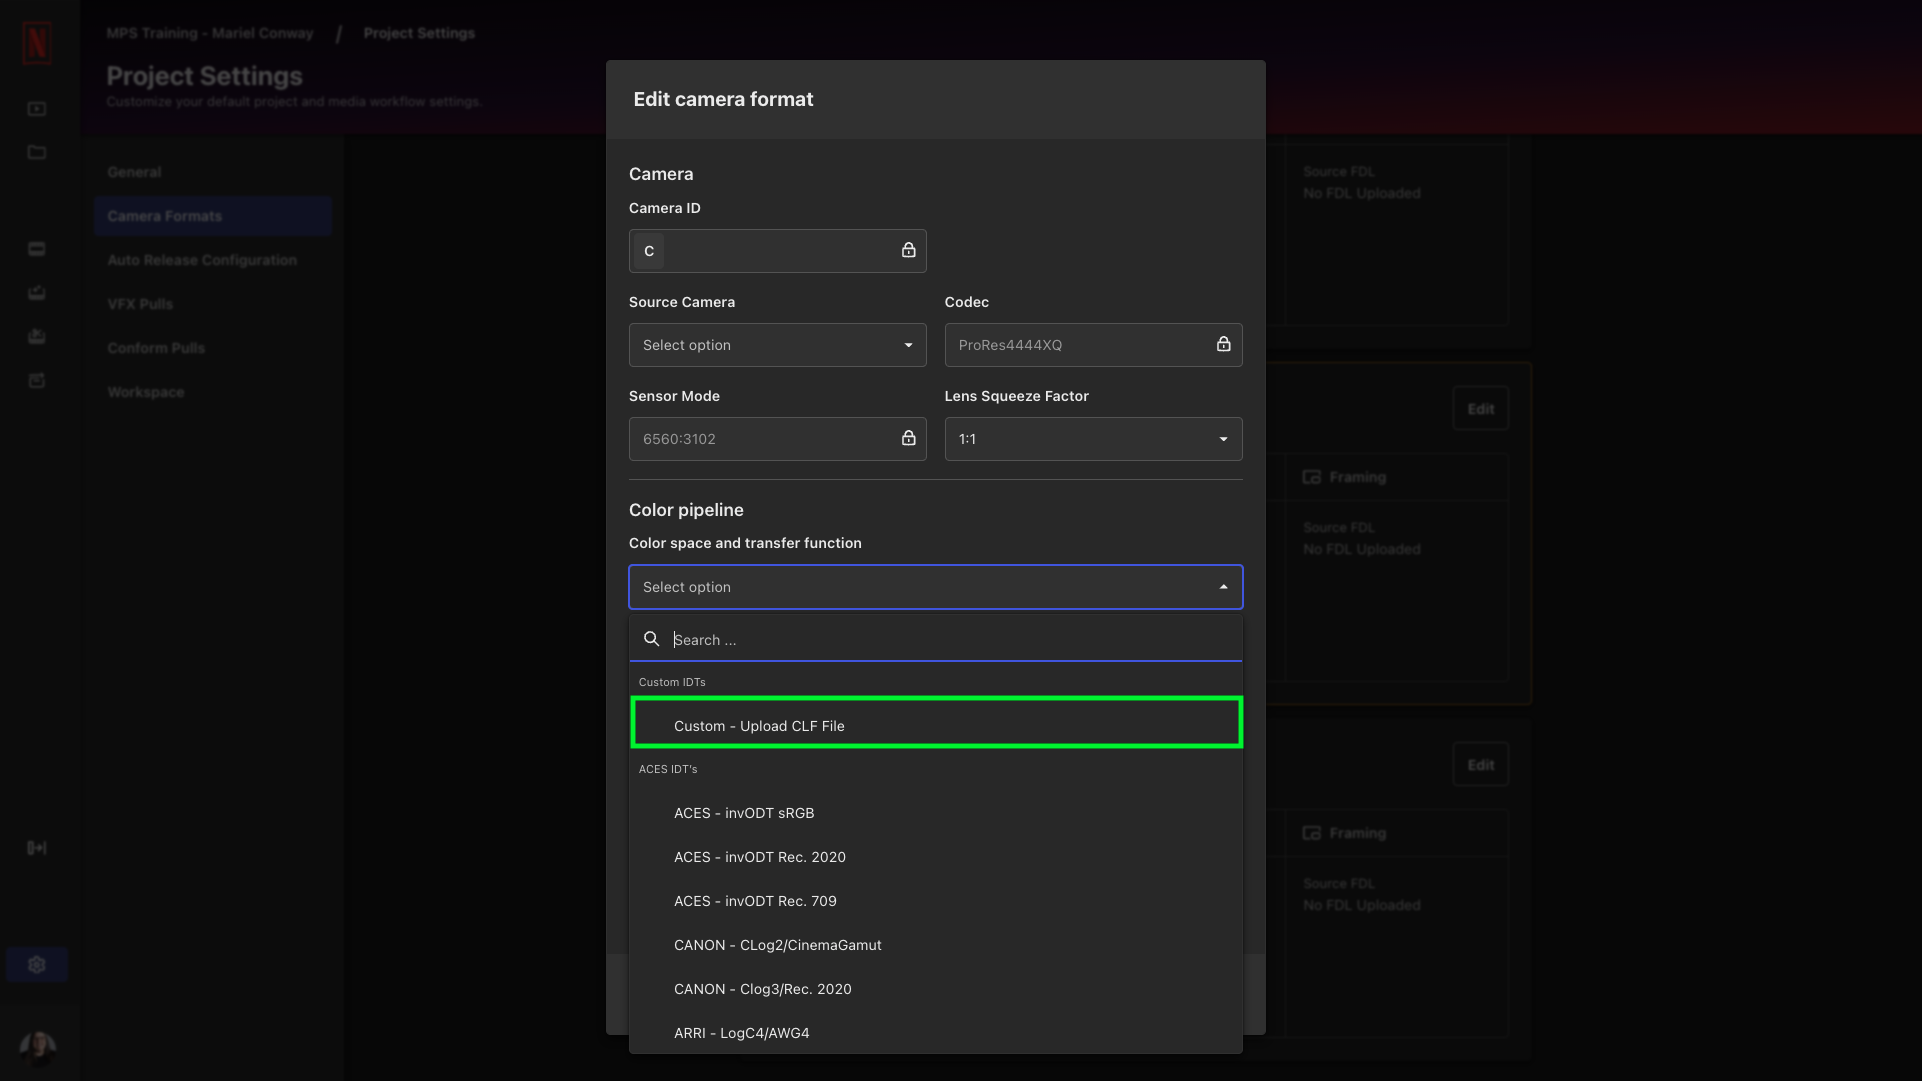Click MPS Training - Mariel Conway breadcrumb
Image resolution: width=1922 pixels, height=1081 pixels.
click(210, 33)
